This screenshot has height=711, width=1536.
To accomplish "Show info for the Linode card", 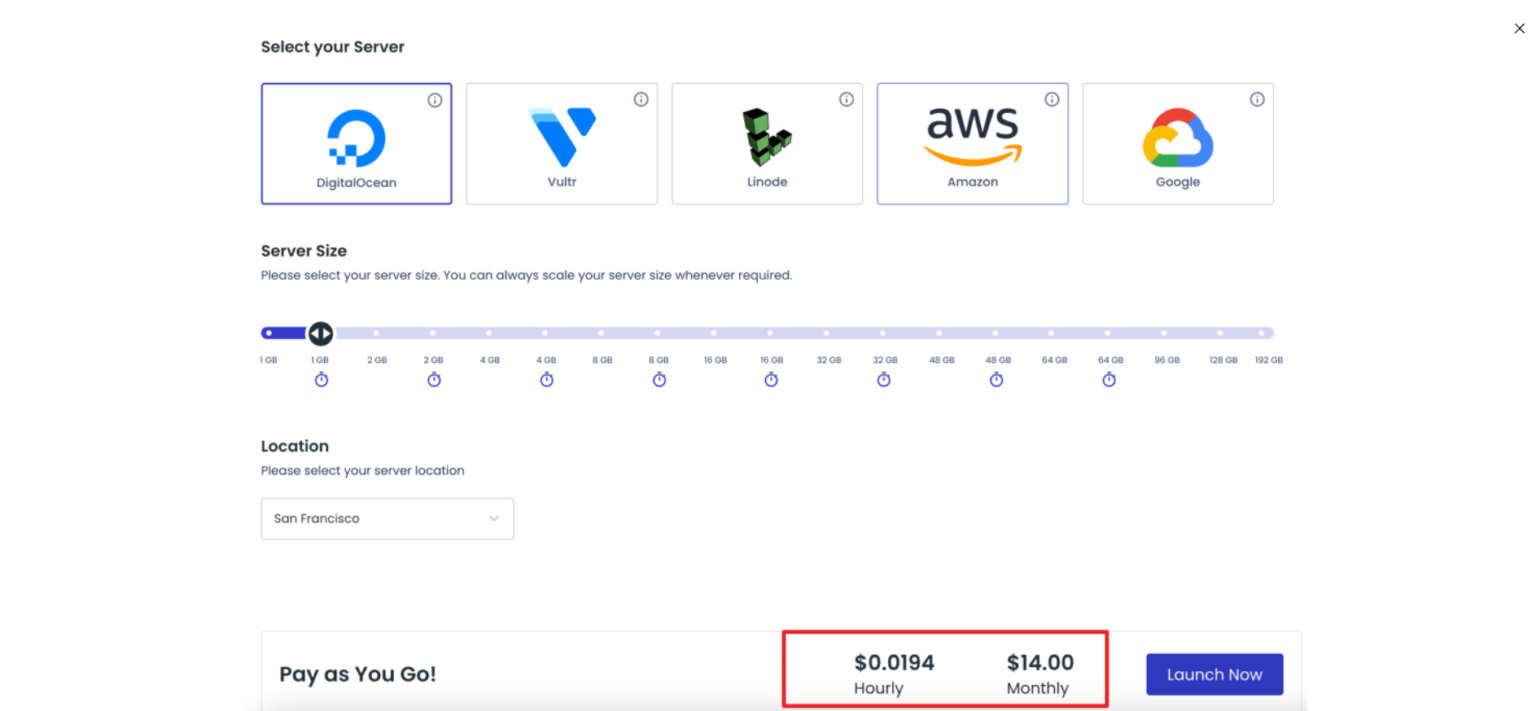I will tap(846, 100).
